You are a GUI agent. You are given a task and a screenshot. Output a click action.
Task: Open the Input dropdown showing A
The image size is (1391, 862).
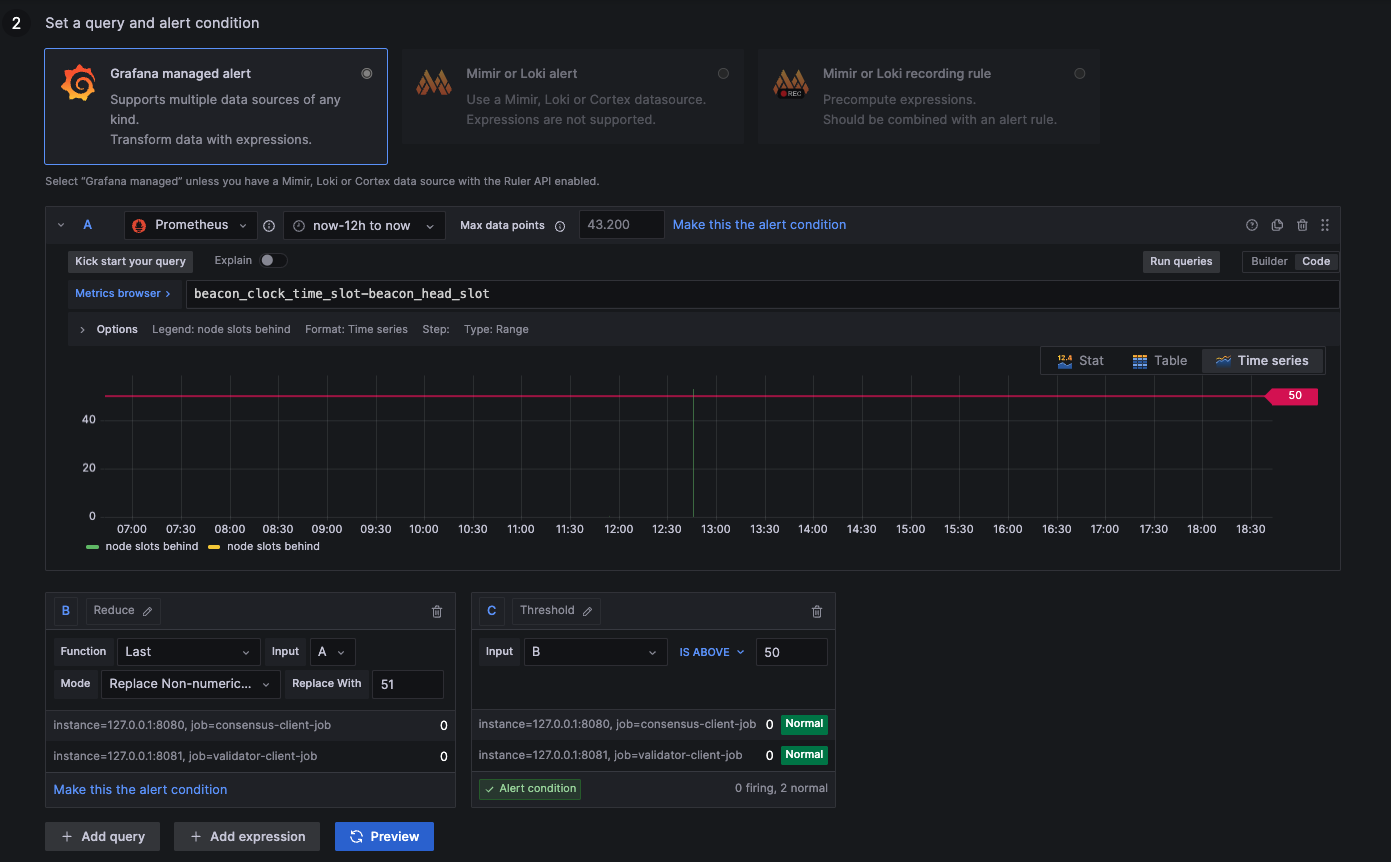[333, 652]
